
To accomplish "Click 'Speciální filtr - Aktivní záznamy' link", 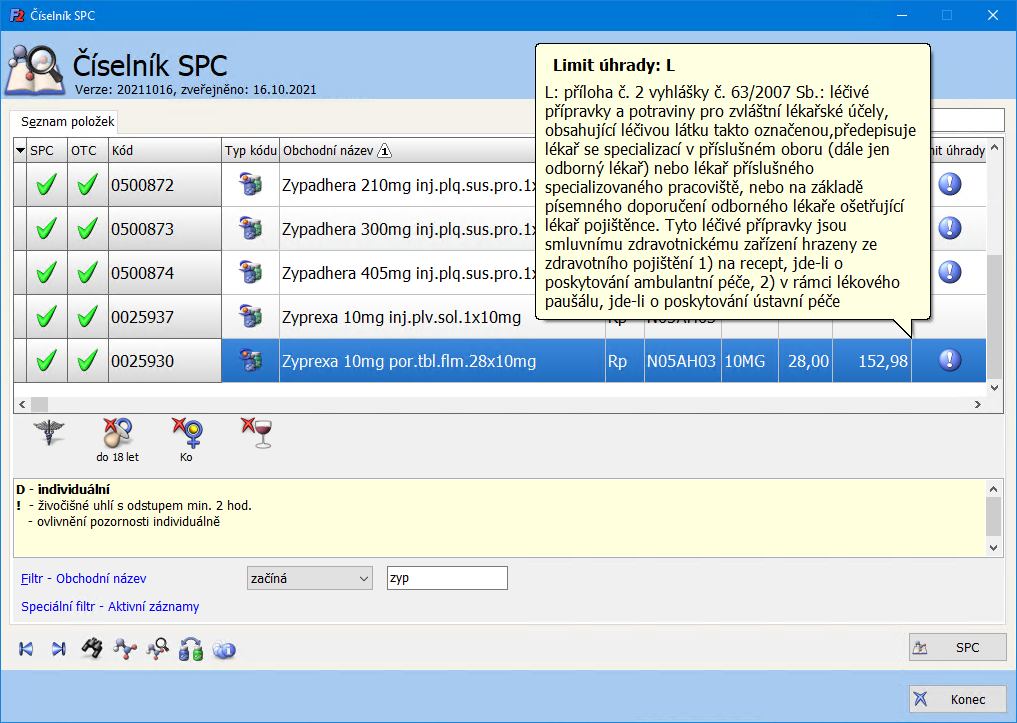I will click(110, 606).
